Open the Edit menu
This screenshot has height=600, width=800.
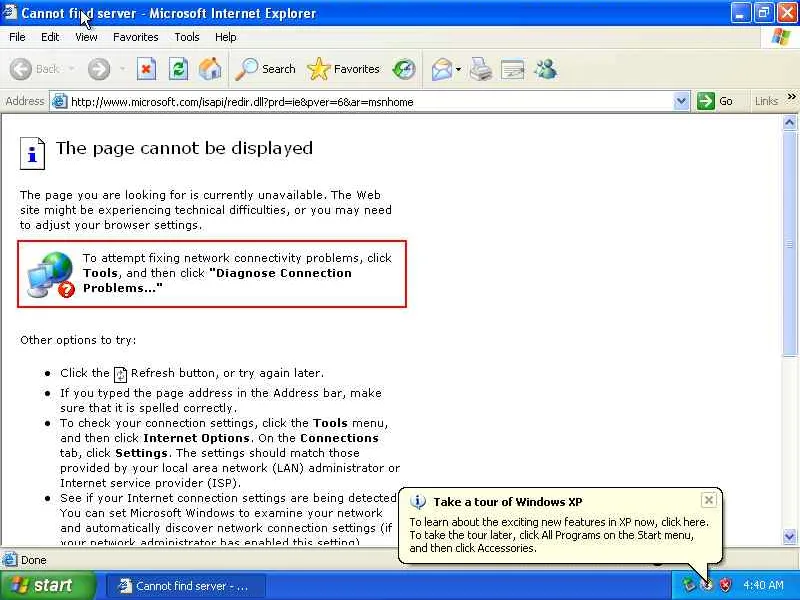point(50,37)
